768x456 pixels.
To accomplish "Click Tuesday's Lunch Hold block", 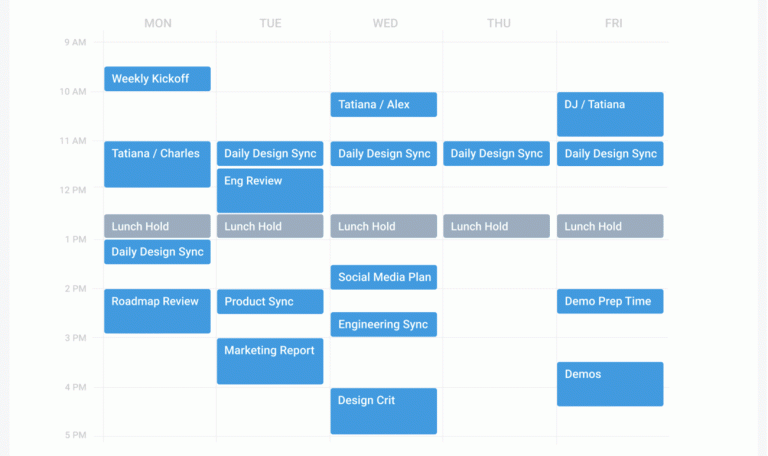I will click(x=270, y=226).
